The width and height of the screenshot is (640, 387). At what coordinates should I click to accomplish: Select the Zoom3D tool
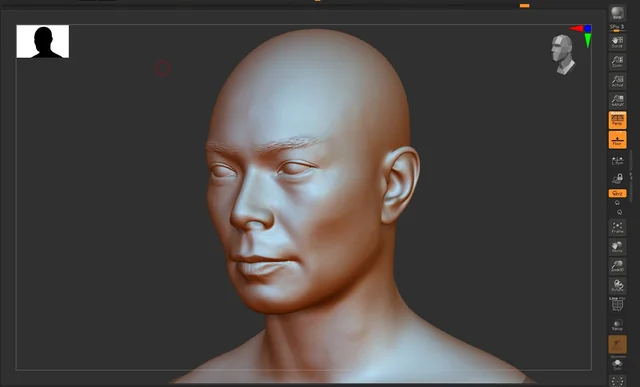pos(617,266)
